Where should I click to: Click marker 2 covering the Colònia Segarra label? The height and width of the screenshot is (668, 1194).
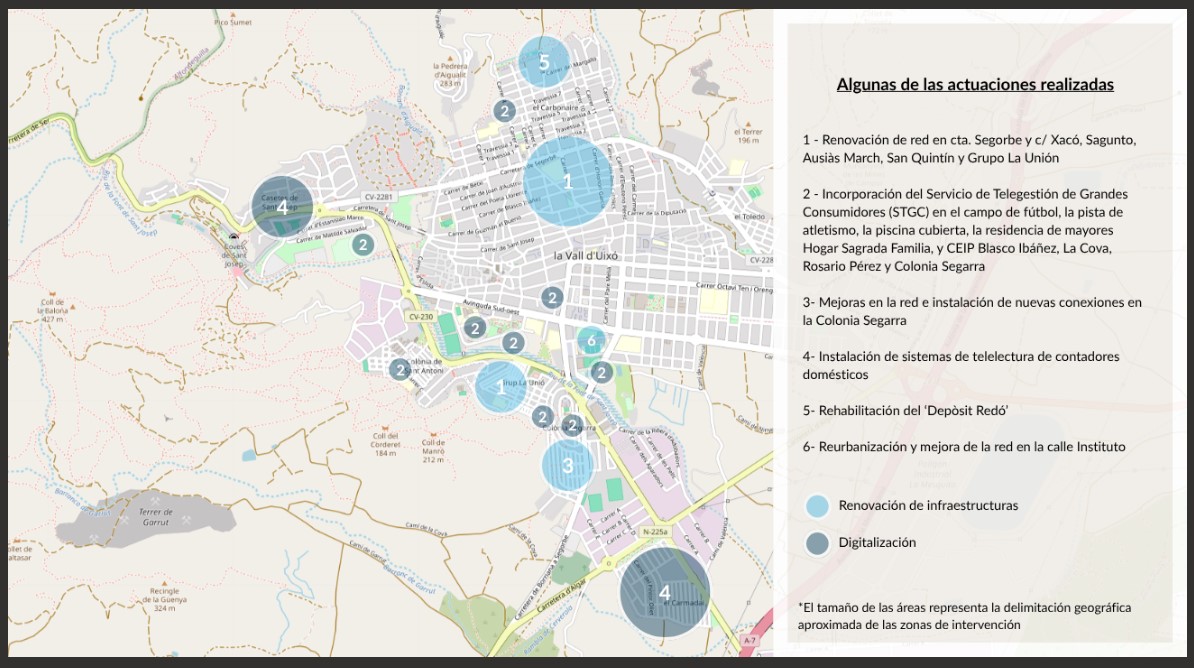pos(572,425)
